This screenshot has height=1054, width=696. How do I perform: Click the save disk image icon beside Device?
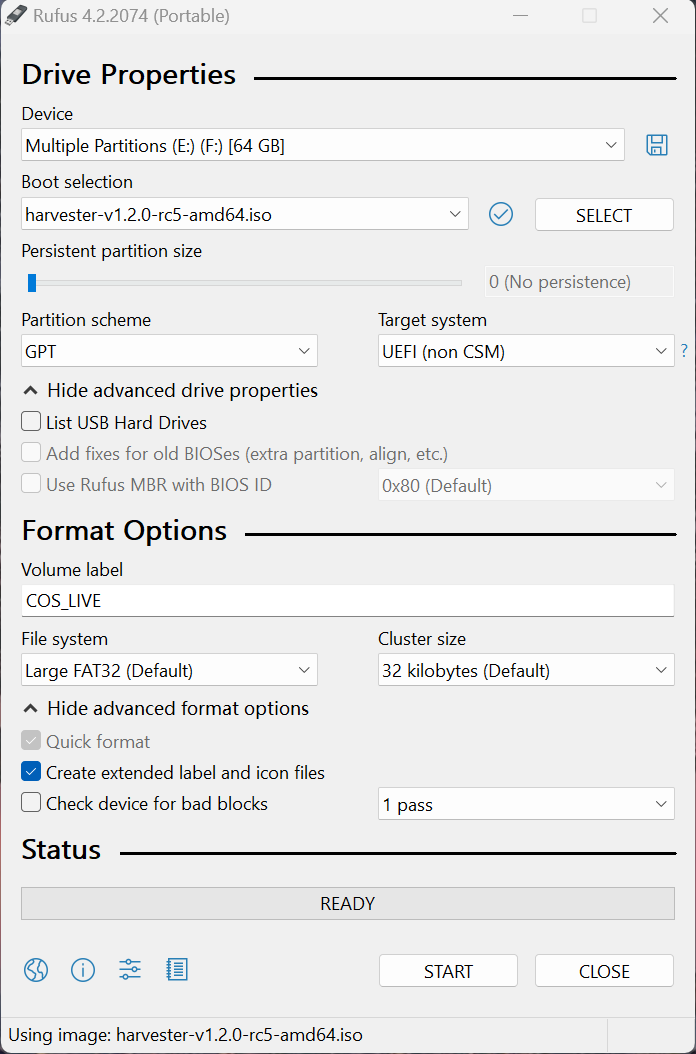tap(657, 145)
